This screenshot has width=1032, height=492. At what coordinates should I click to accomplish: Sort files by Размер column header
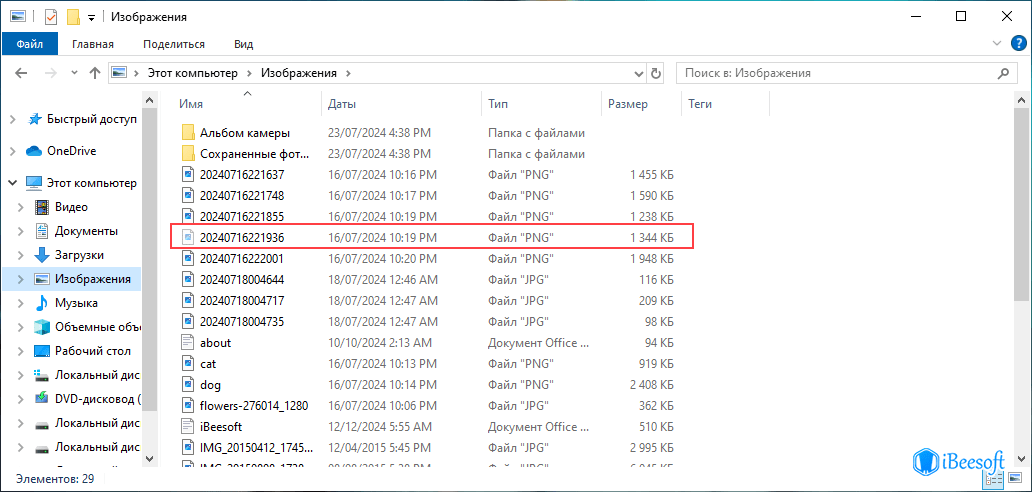click(x=628, y=104)
